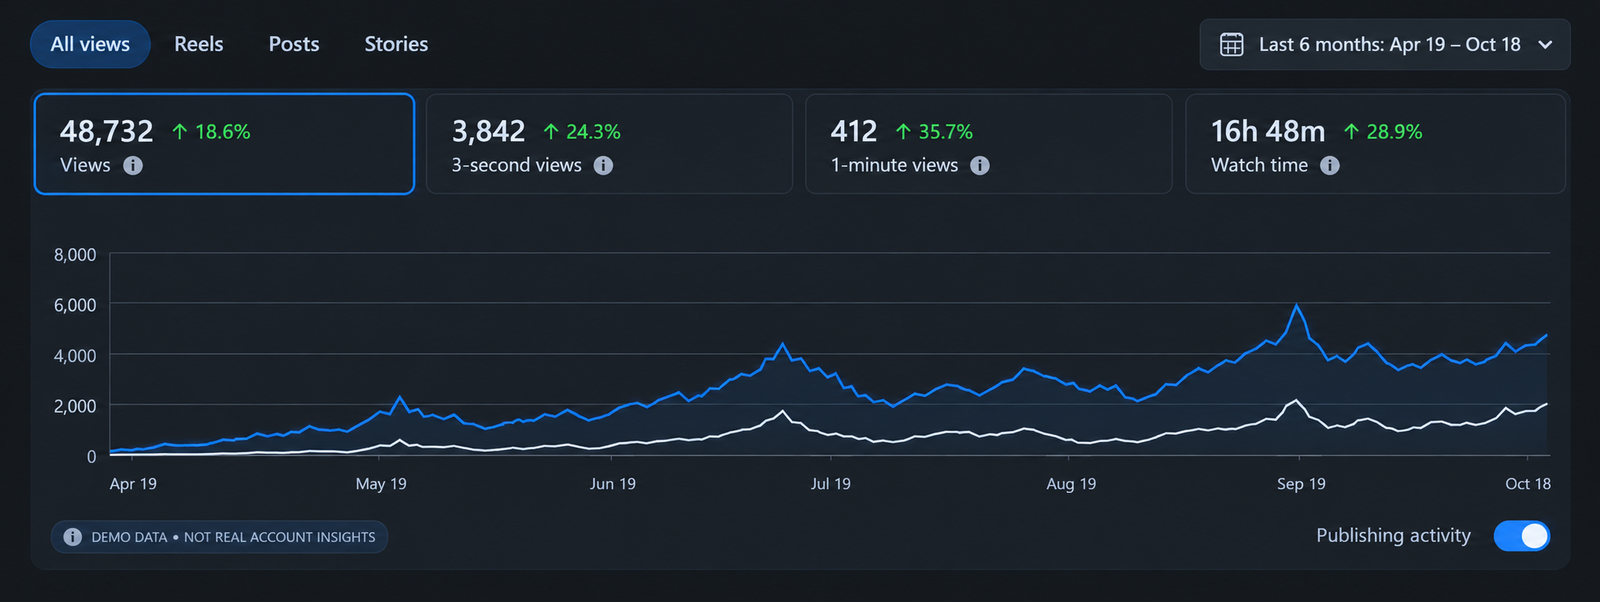The height and width of the screenshot is (602, 1600).
Task: Toggle the Publishing activity switch
Action: coord(1522,536)
